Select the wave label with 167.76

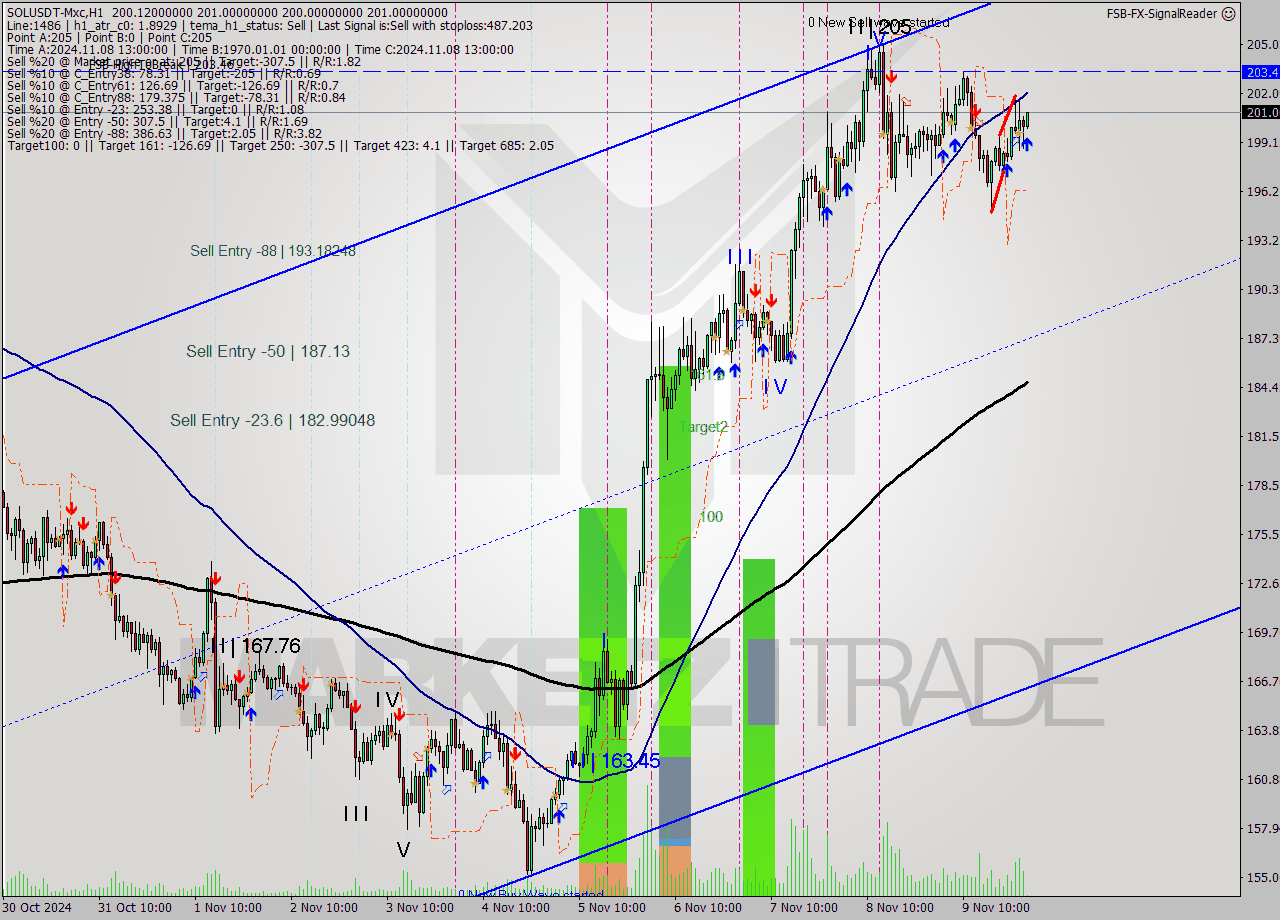tap(256, 646)
